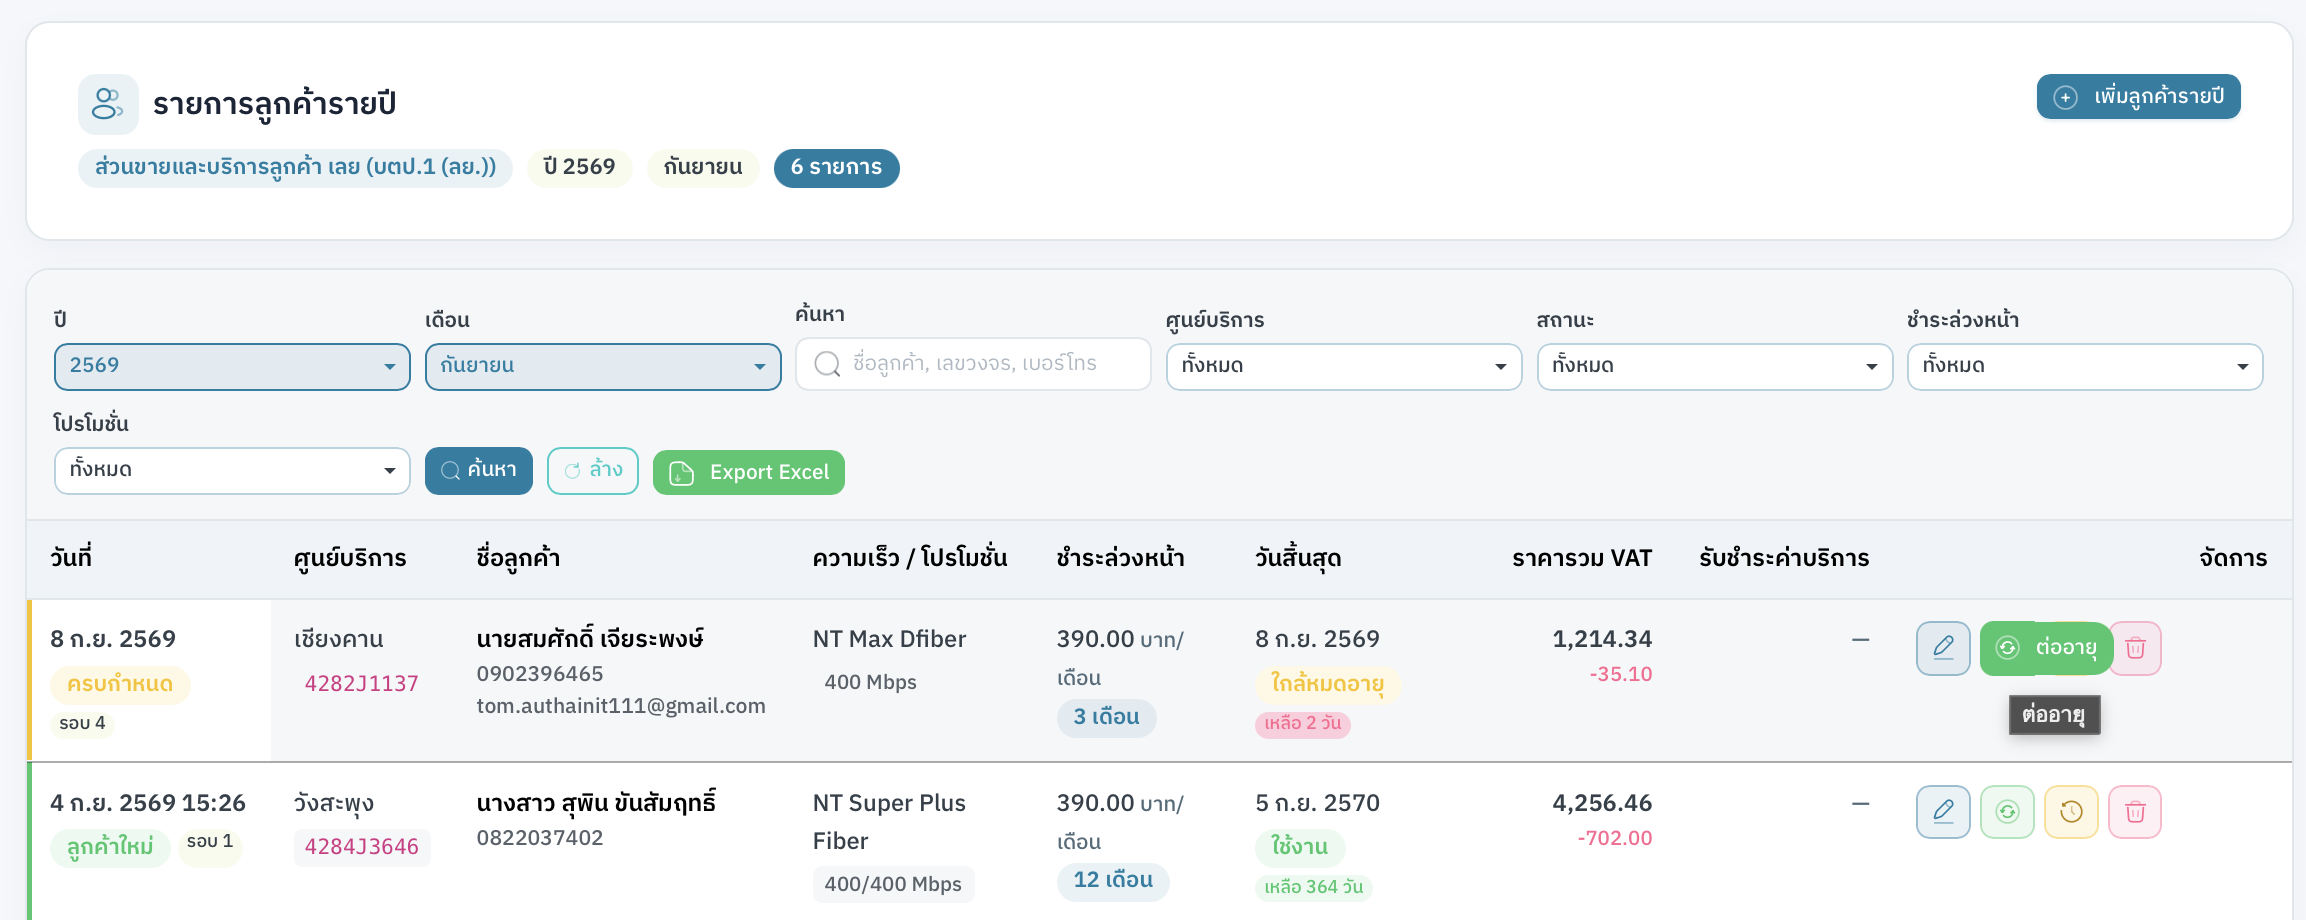
Task: Click the ราคารวม VAT column header
Action: pyautogui.click(x=1582, y=558)
